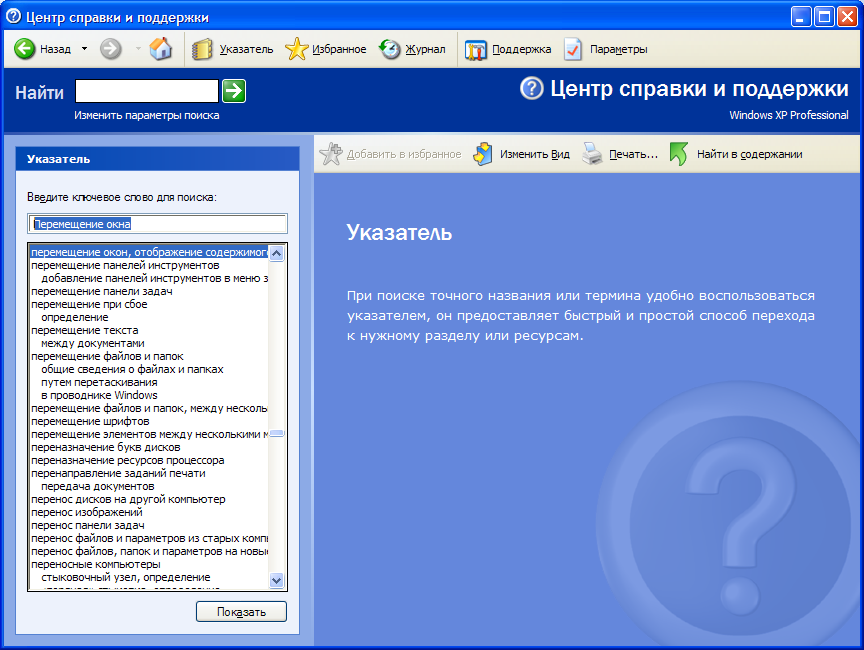
Task: Click the Журнал toolbar label
Action: 425,49
